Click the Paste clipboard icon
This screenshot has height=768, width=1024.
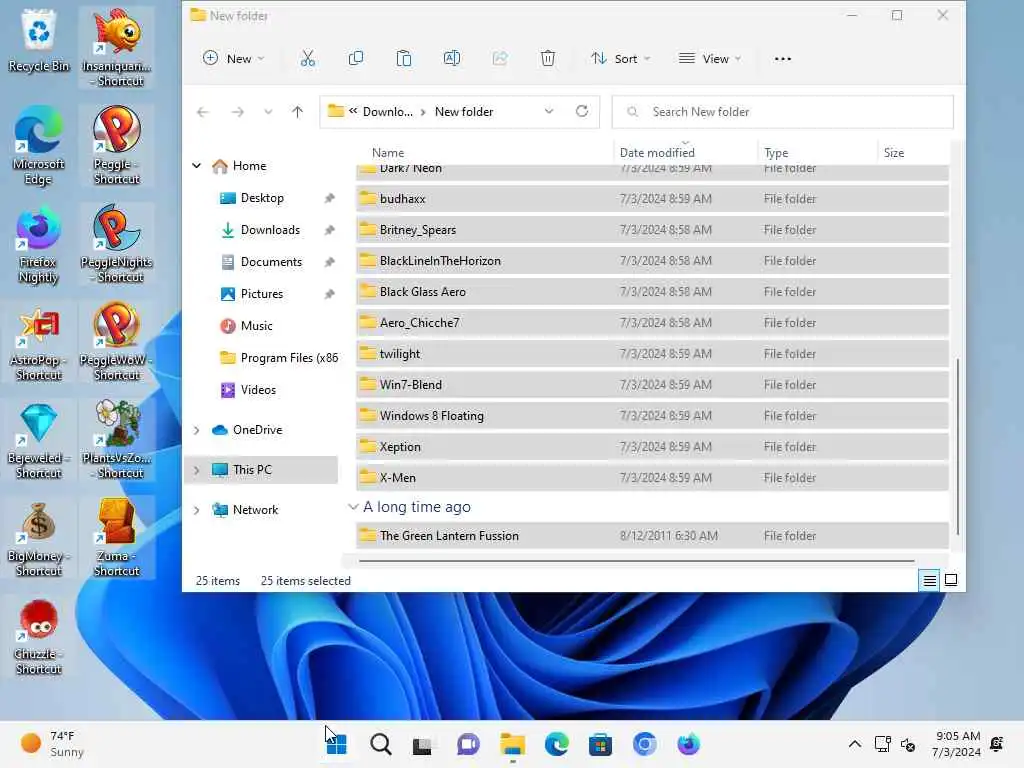click(404, 59)
